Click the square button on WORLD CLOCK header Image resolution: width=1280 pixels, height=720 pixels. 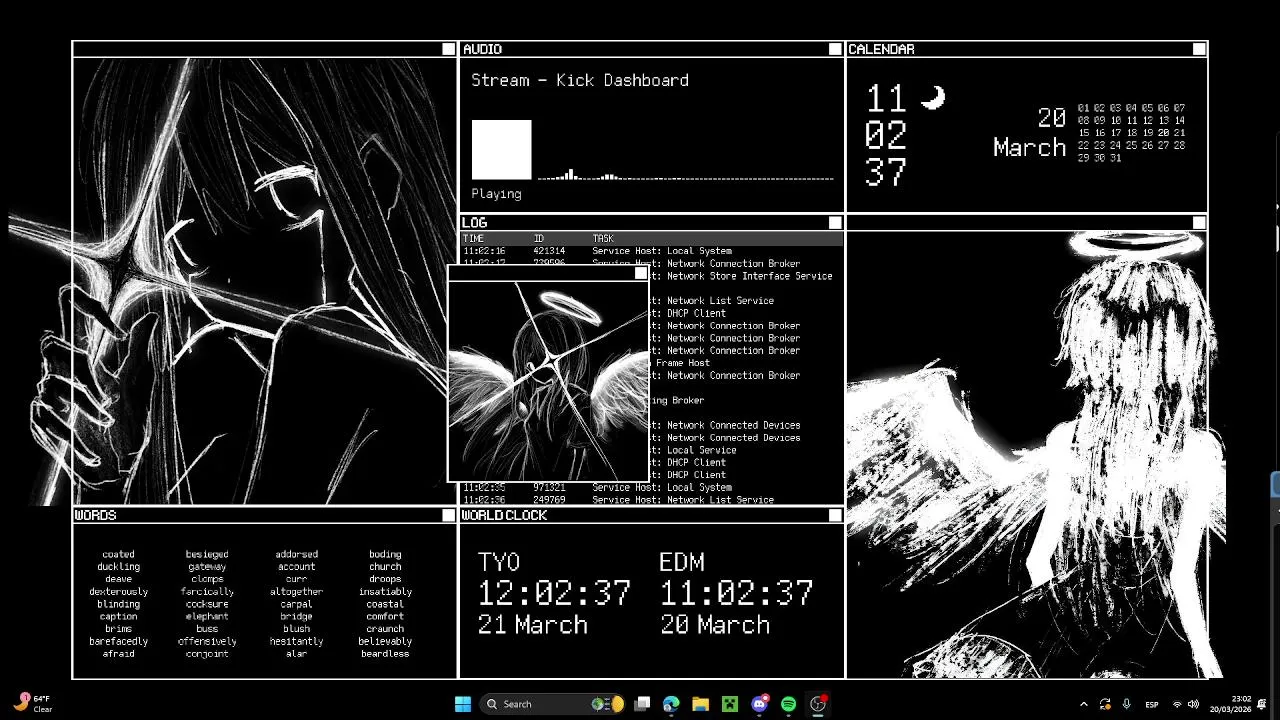pyautogui.click(x=835, y=515)
